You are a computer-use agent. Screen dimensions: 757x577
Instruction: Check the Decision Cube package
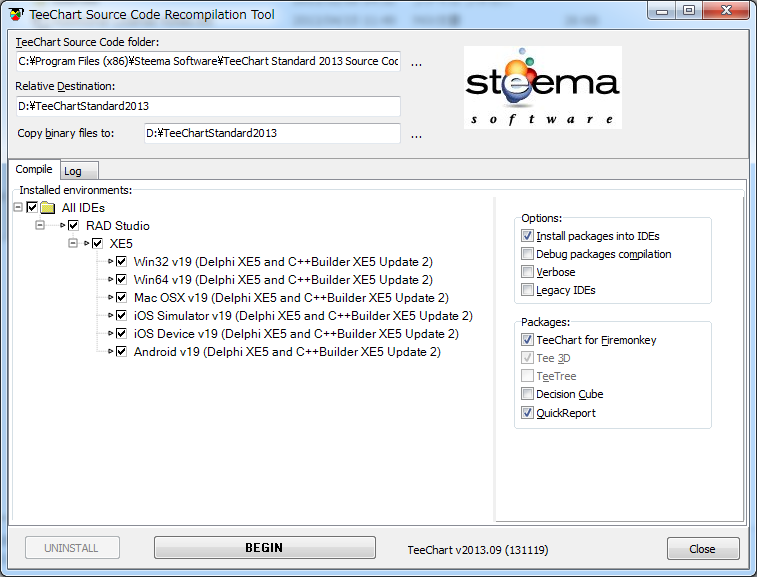[x=527, y=394]
